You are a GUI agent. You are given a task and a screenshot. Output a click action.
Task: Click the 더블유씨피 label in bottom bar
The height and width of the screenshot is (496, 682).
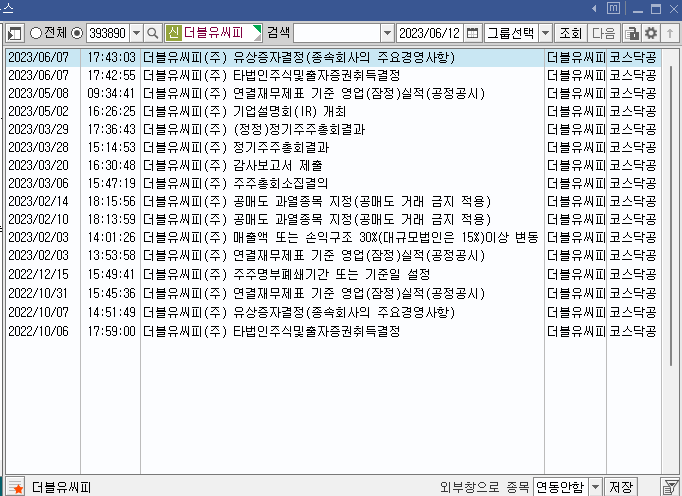click(61, 487)
